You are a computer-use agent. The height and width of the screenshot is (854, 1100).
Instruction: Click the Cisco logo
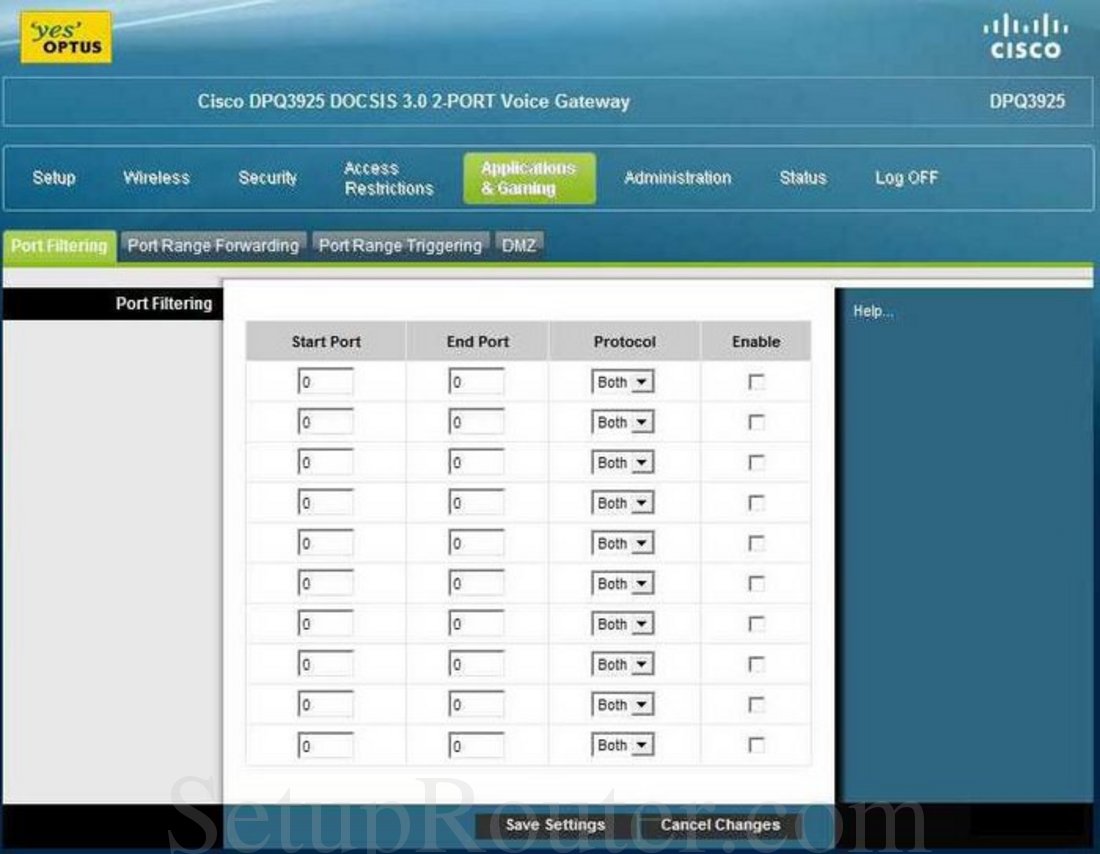(x=1026, y=38)
